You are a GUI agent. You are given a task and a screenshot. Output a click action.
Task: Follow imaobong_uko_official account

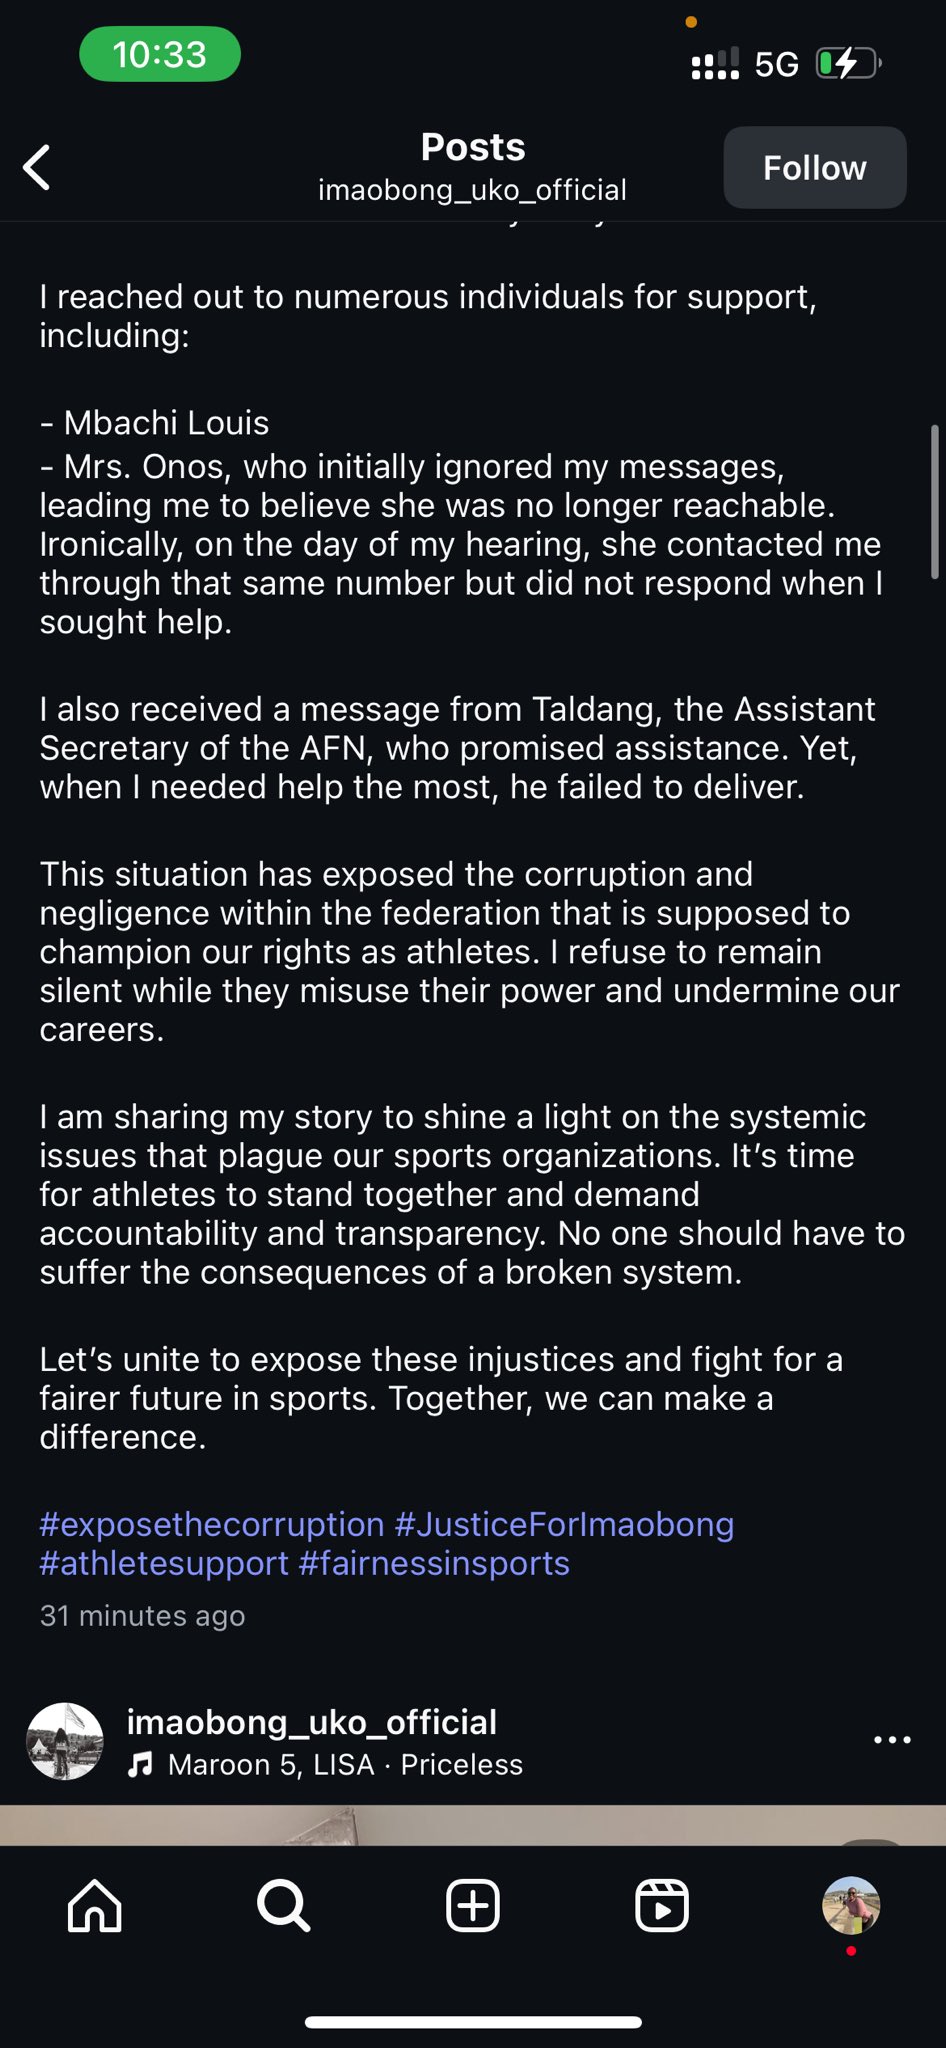click(814, 168)
